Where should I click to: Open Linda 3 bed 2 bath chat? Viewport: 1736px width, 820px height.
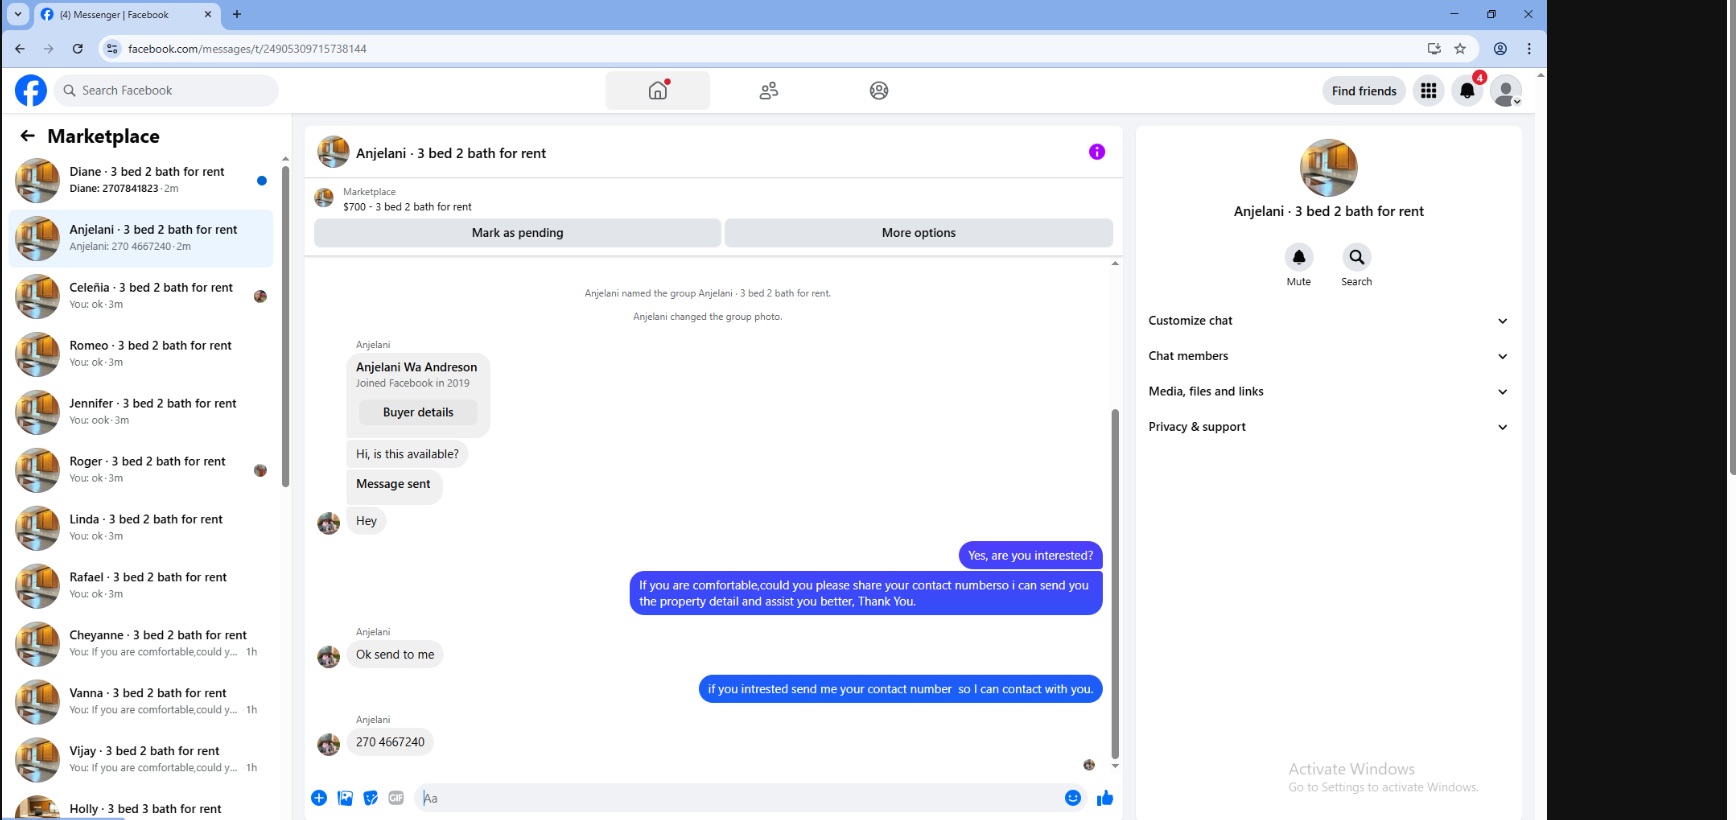(141, 528)
